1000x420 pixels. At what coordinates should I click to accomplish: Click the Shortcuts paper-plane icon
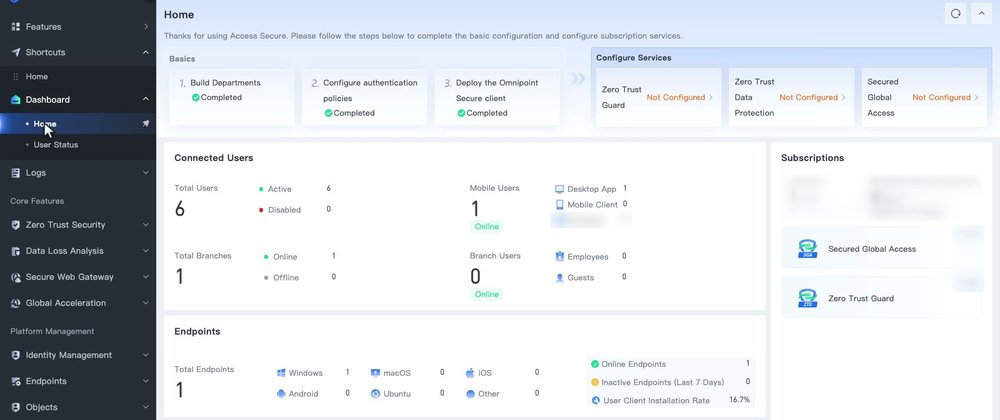click(x=16, y=52)
